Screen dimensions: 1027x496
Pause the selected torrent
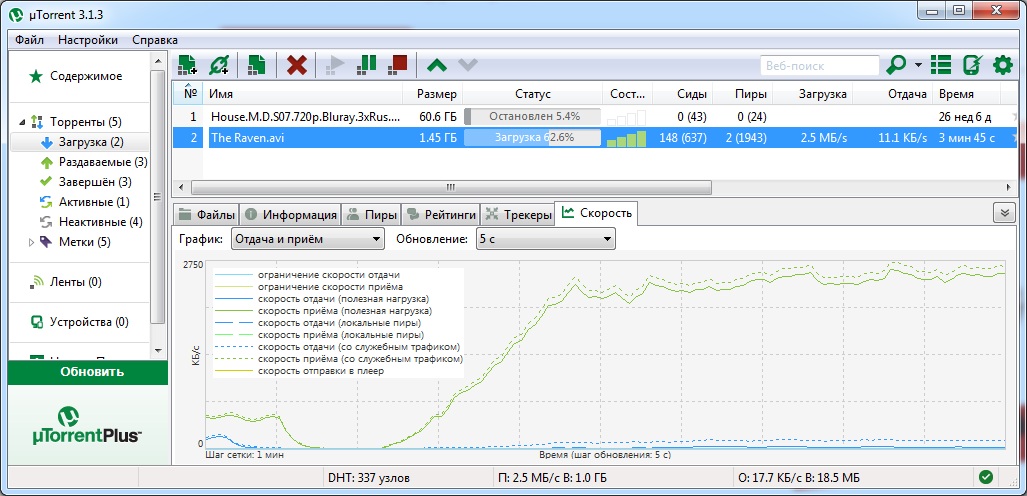click(x=367, y=66)
